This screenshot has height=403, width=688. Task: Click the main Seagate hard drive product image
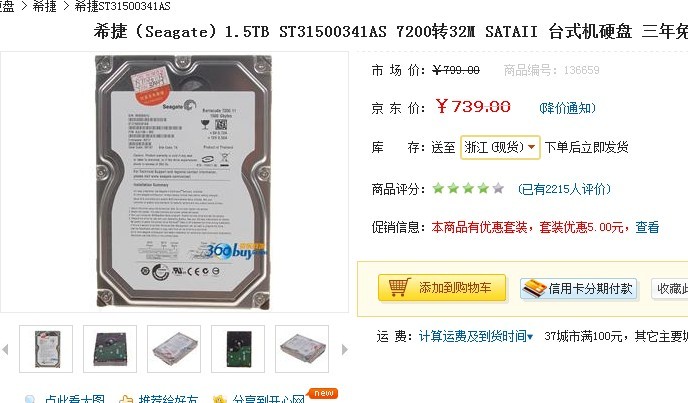[x=183, y=182]
